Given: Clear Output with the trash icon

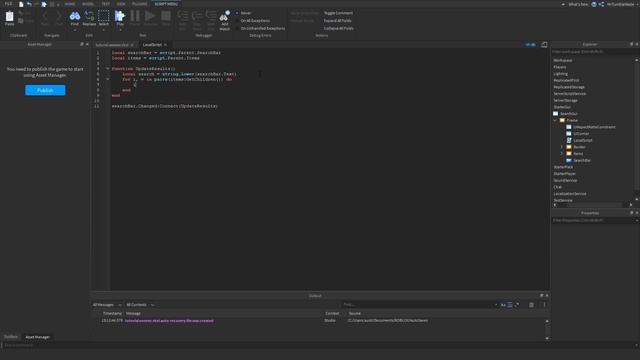Looking at the screenshot, I should [531, 304].
